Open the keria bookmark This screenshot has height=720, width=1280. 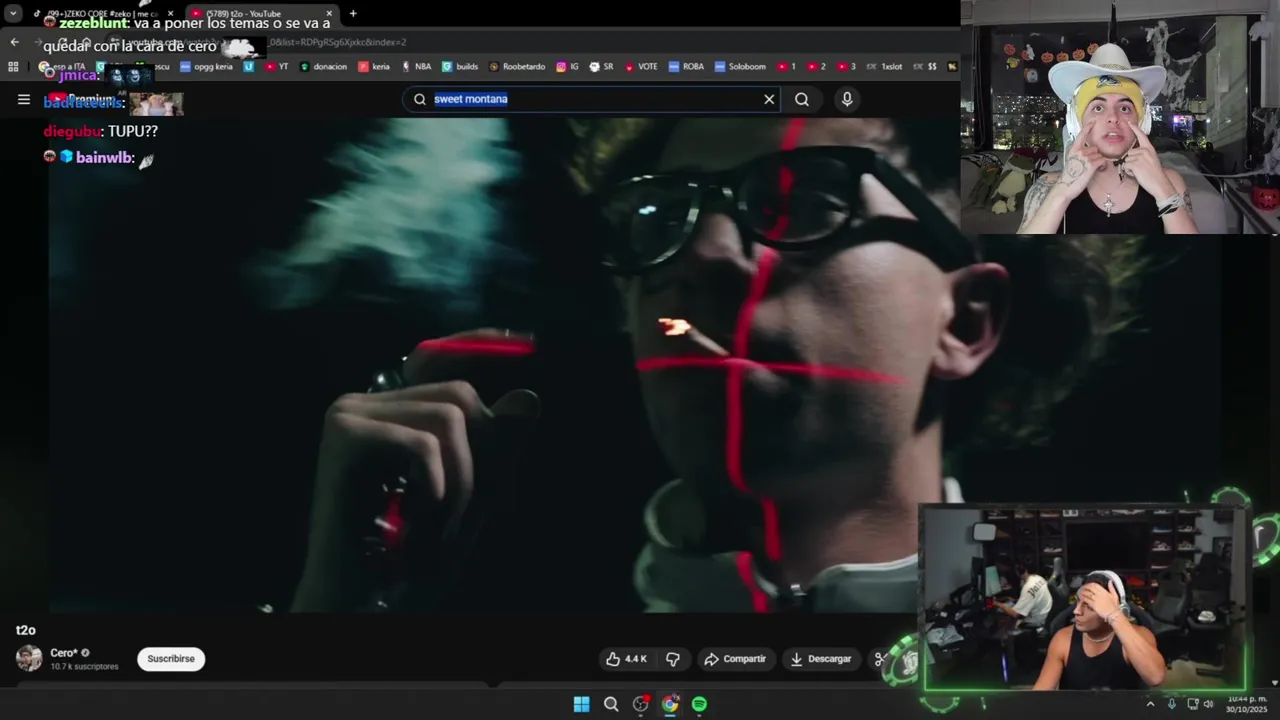click(374, 67)
